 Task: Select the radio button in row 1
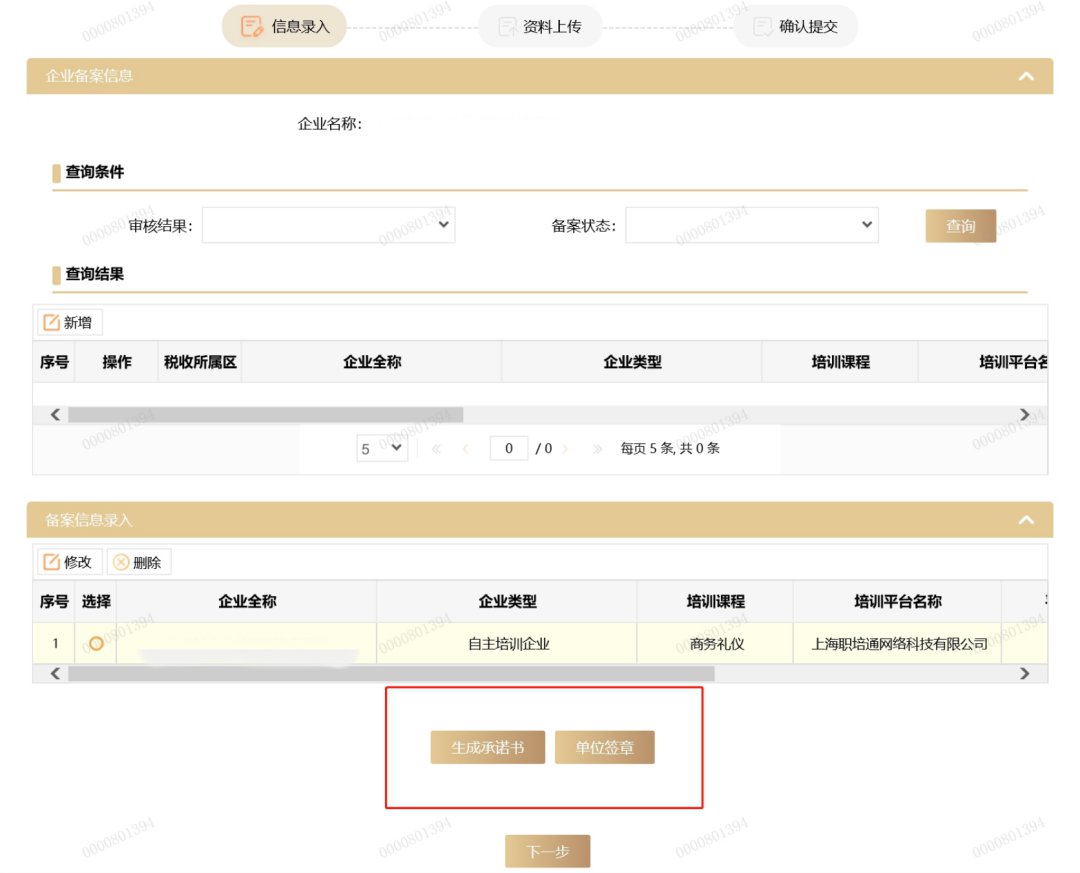96,643
